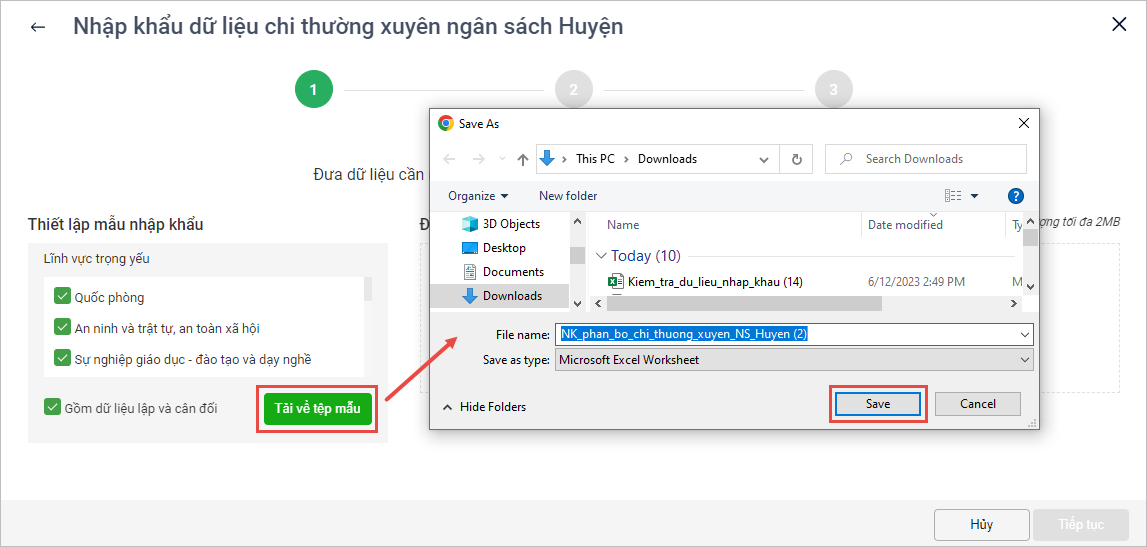This screenshot has width=1147, height=547.
Task: Select the Kiem_tra_du_lieu_nhap_khau (14) Excel file
Action: 714,282
